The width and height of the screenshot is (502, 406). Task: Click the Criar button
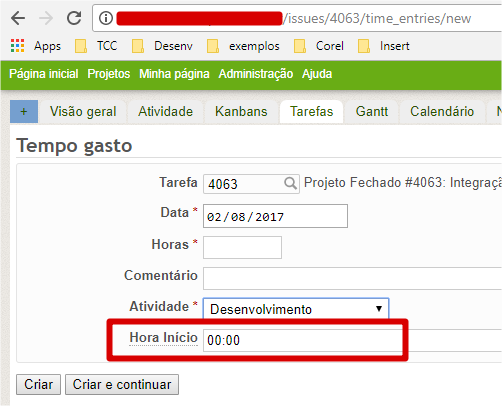tap(38, 384)
